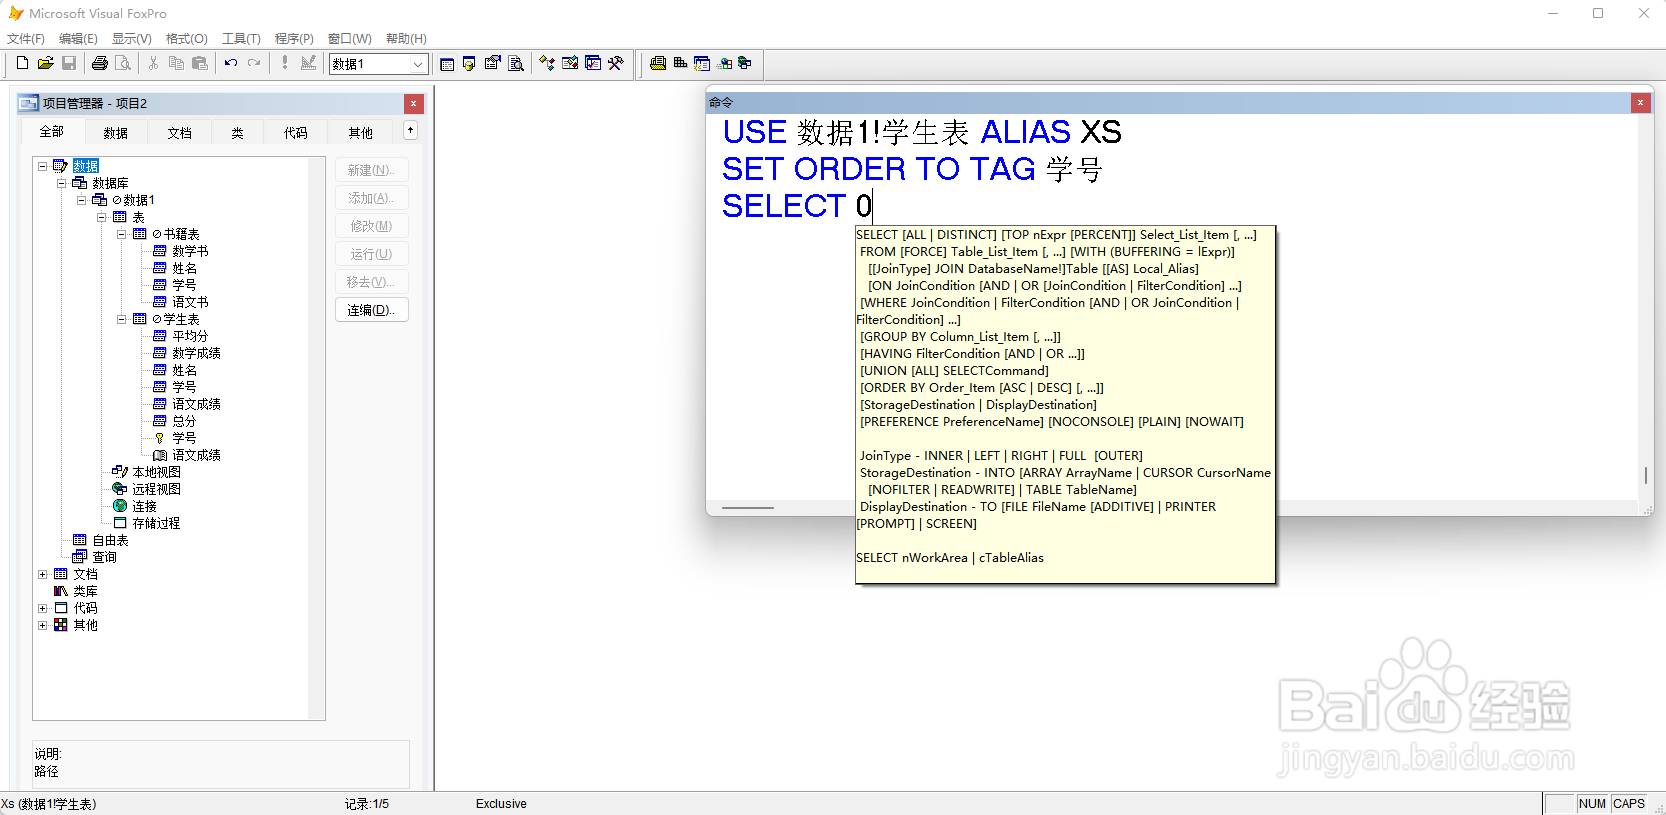
Task: Collapse the 数据库 tree node
Action: click(61, 183)
